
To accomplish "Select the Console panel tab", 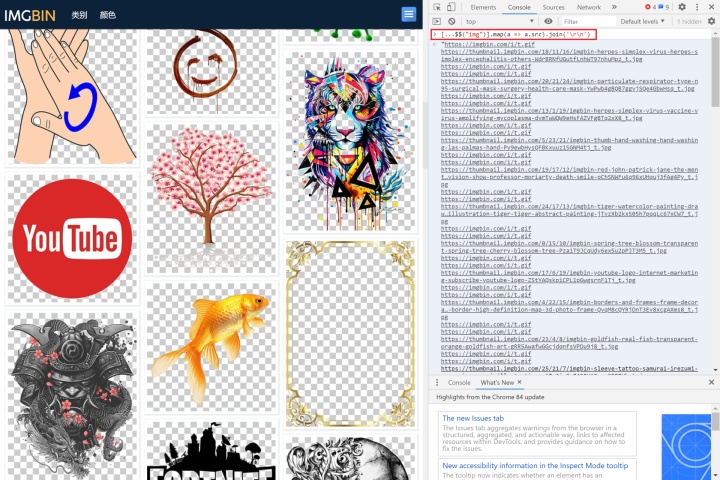I will click(x=519, y=7).
